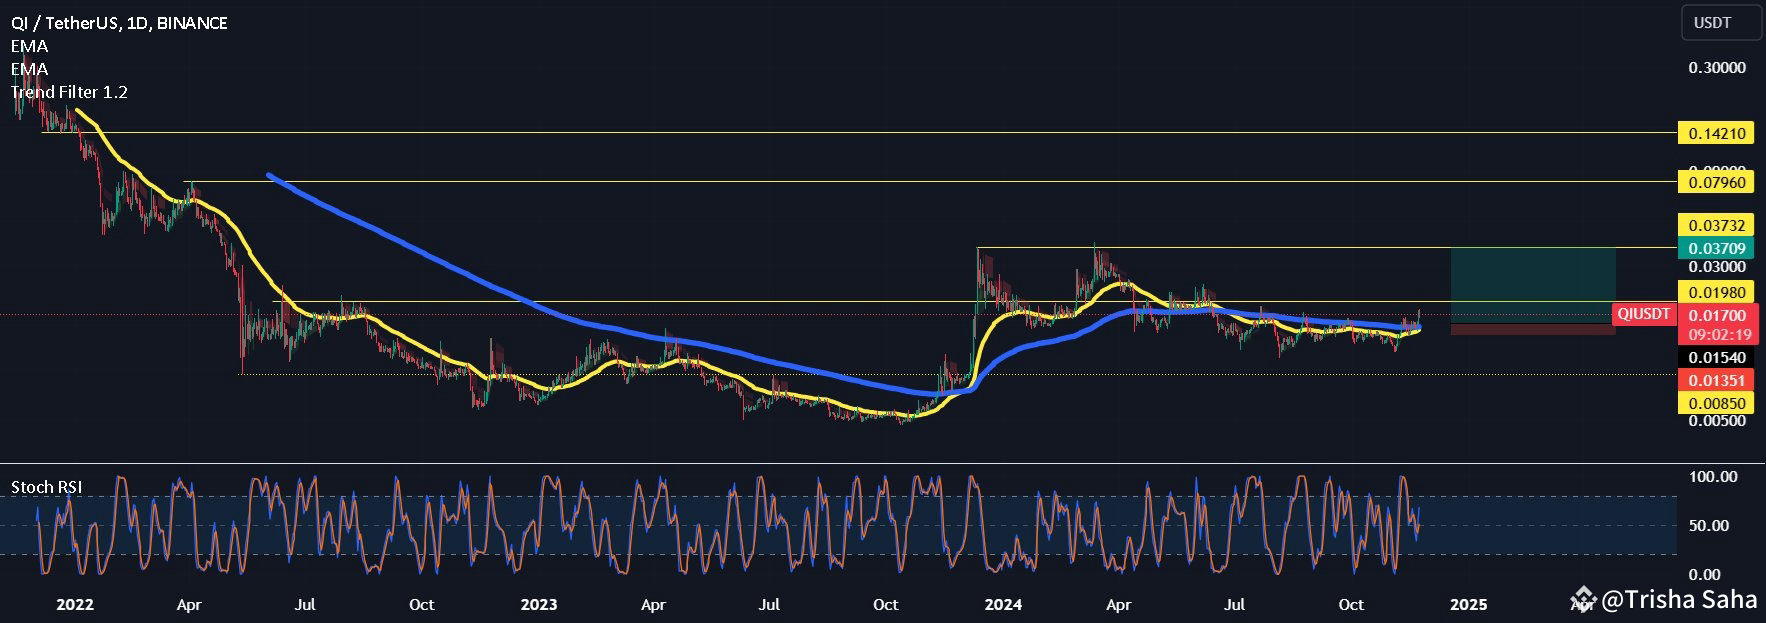Screen dimensions: 1766x623
Task: Click the 50.00 Stoch RSI scale value
Action: [1709, 526]
